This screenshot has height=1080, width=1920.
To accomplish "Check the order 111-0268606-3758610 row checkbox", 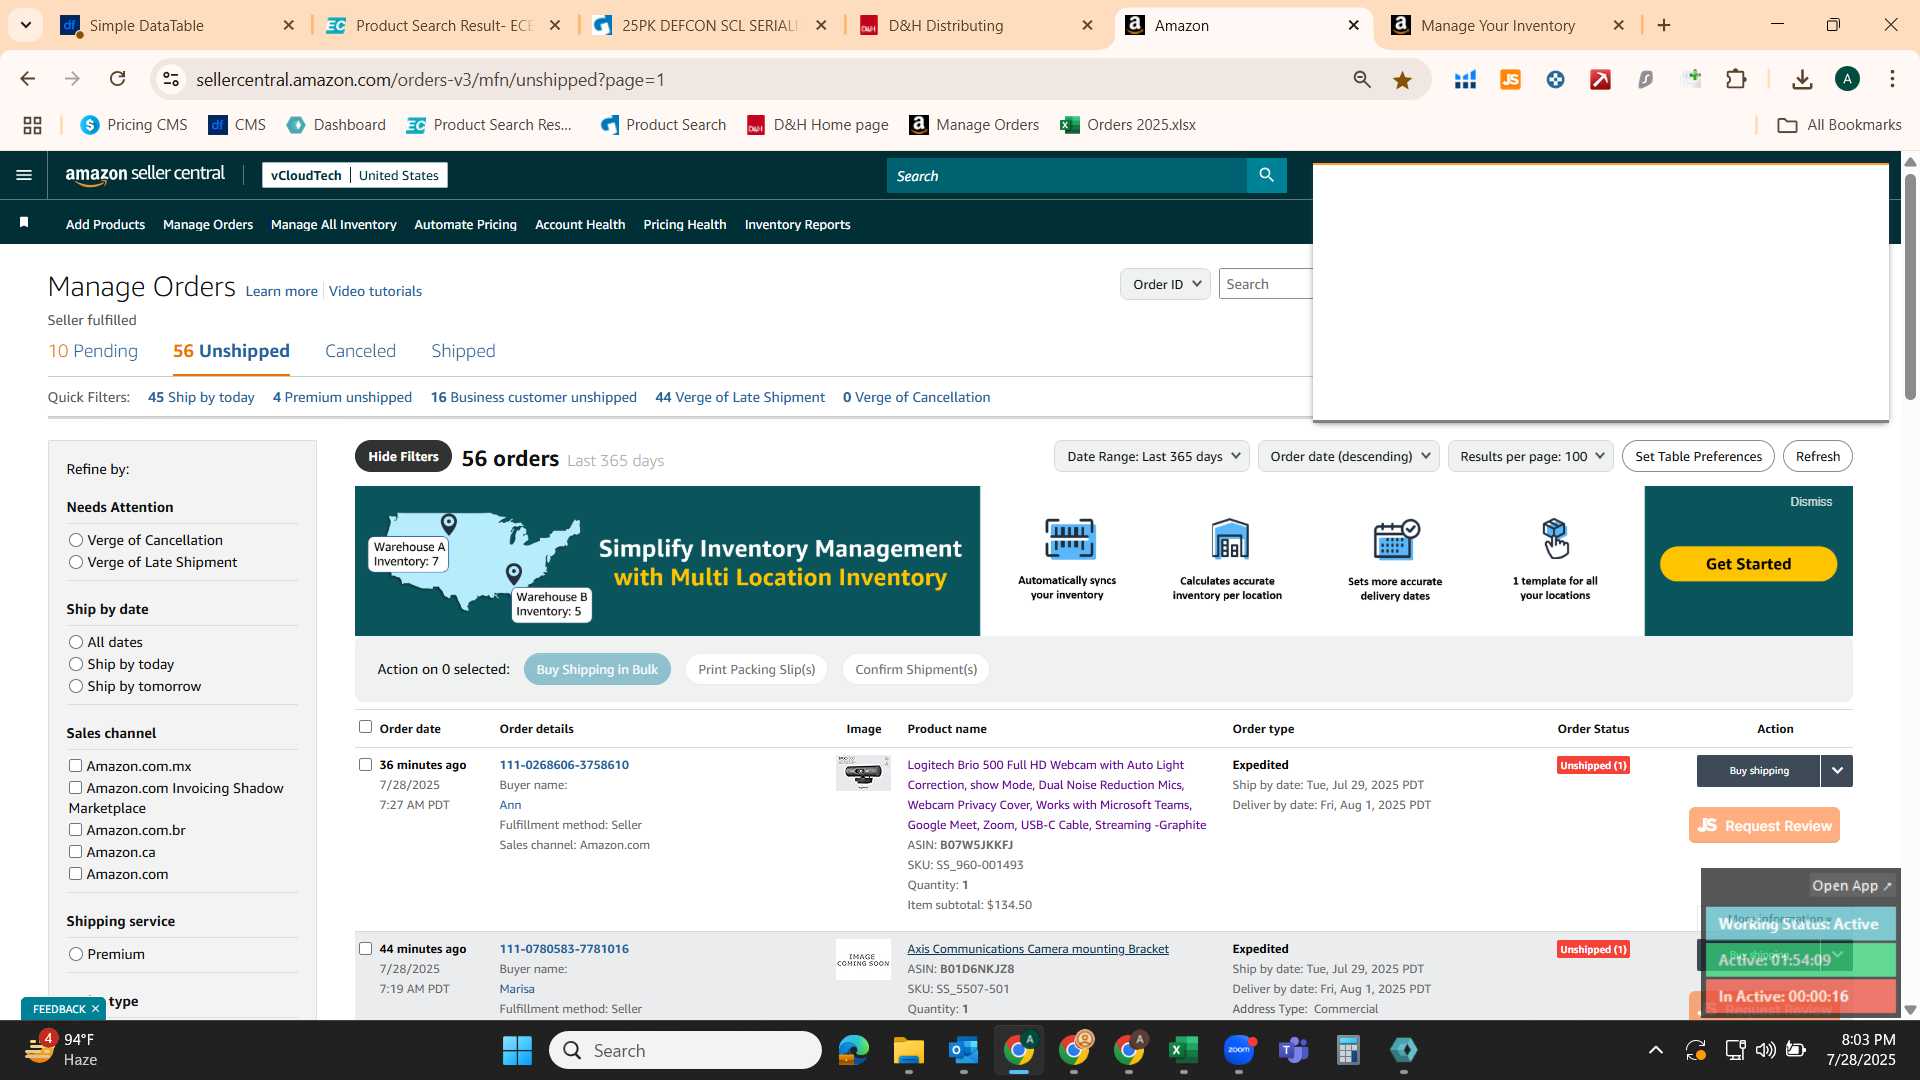I will coord(365,764).
